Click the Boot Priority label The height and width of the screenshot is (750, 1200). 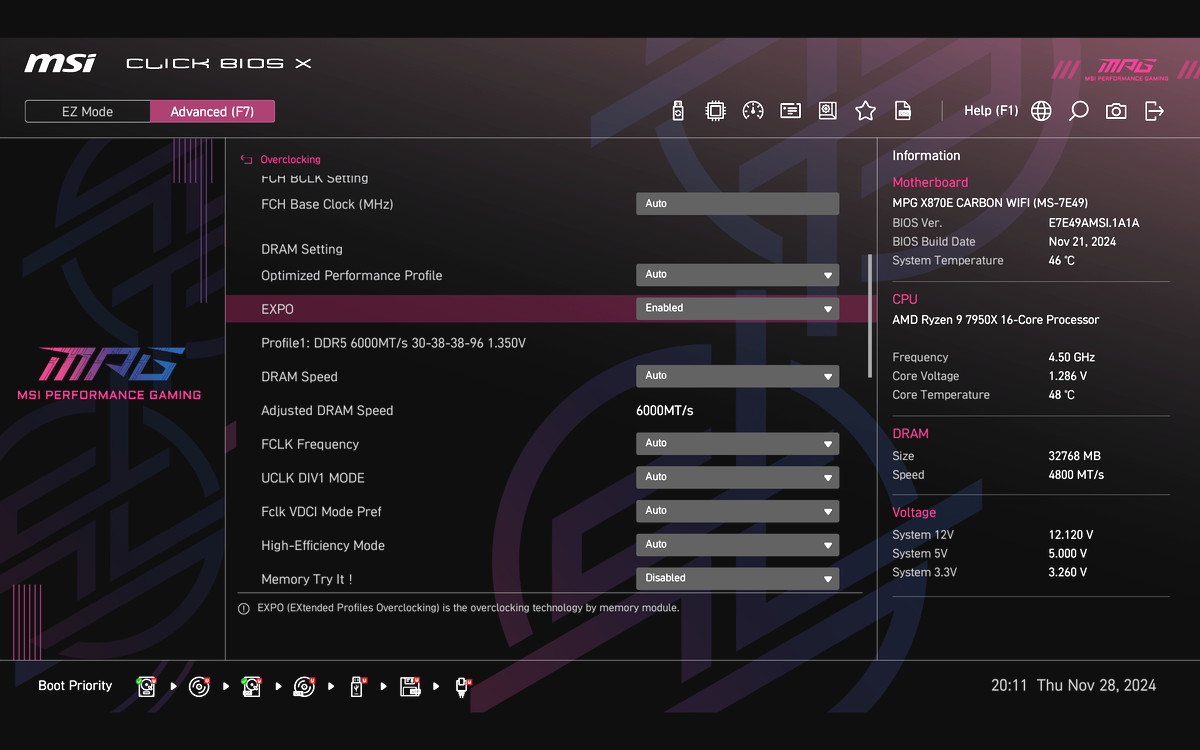tap(75, 686)
